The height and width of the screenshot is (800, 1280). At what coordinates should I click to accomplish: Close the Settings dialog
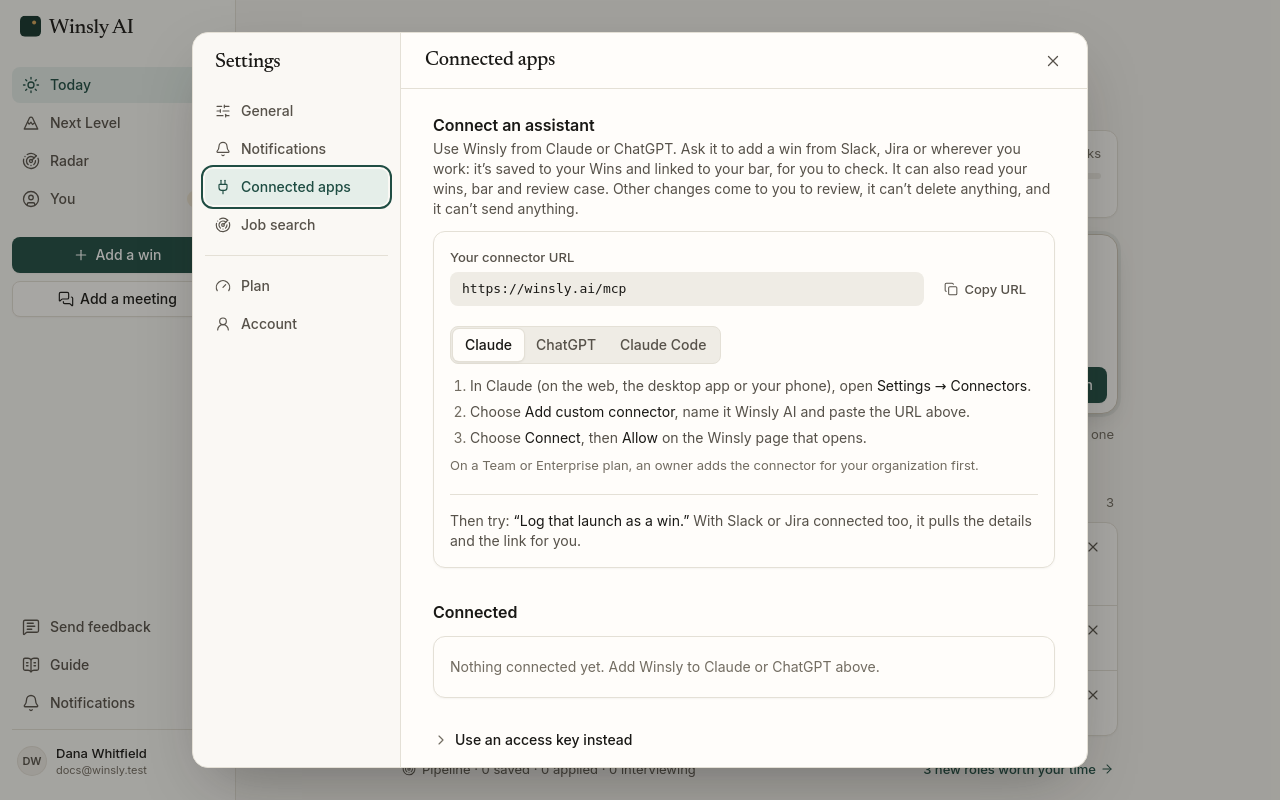click(x=1053, y=61)
